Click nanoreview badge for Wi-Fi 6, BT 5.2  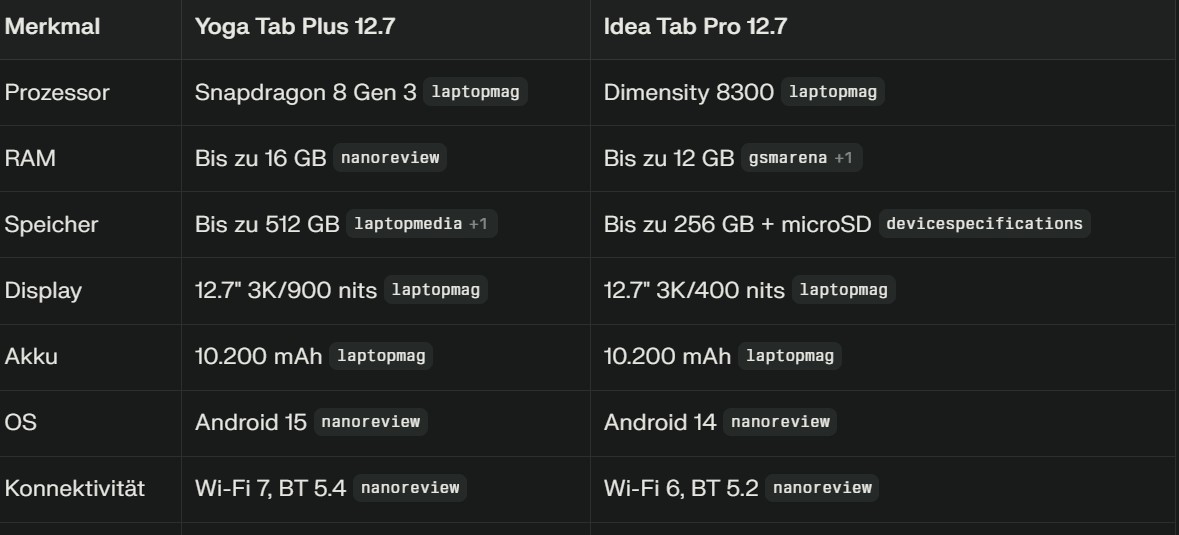[x=822, y=488]
